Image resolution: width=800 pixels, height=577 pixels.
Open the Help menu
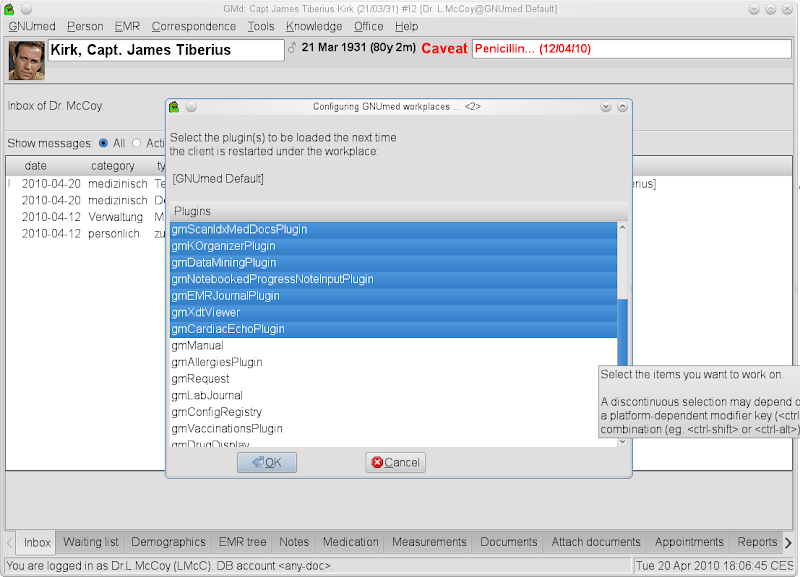tap(406, 27)
